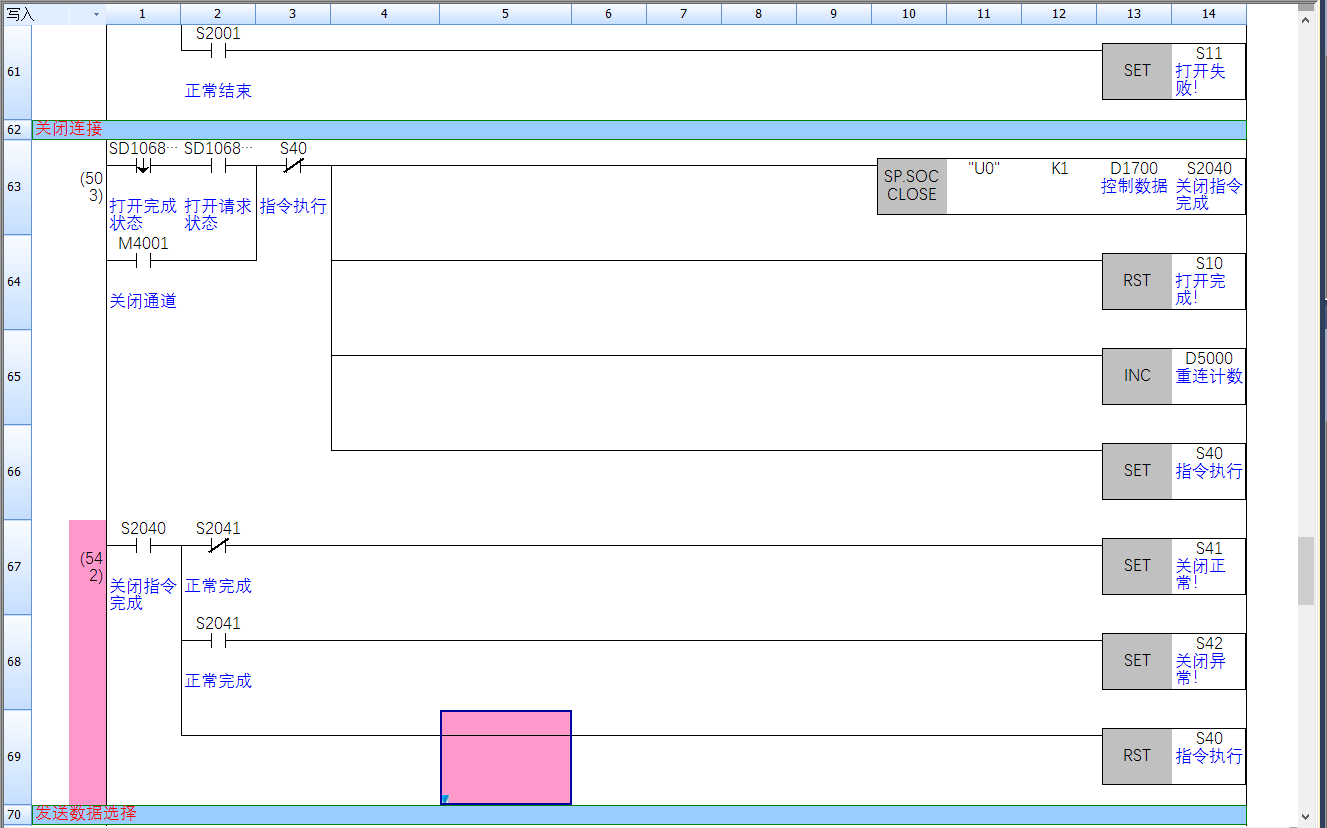Click the pink highlighted cell in row 69
1327x828 pixels.
pos(505,757)
